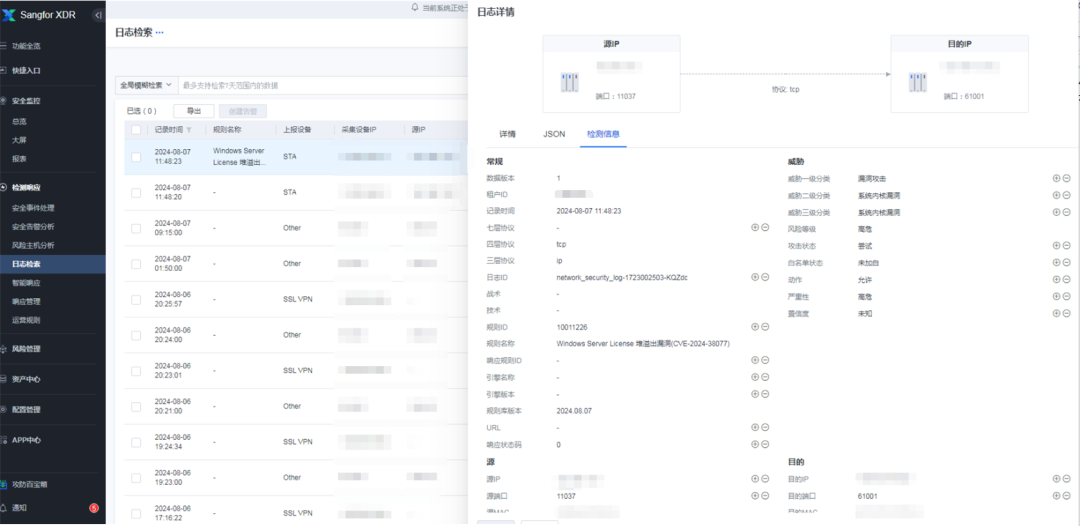Viewport: 1080px width, 526px height.
Task: Open the 日志检索 more options dots
Action: pos(160,32)
